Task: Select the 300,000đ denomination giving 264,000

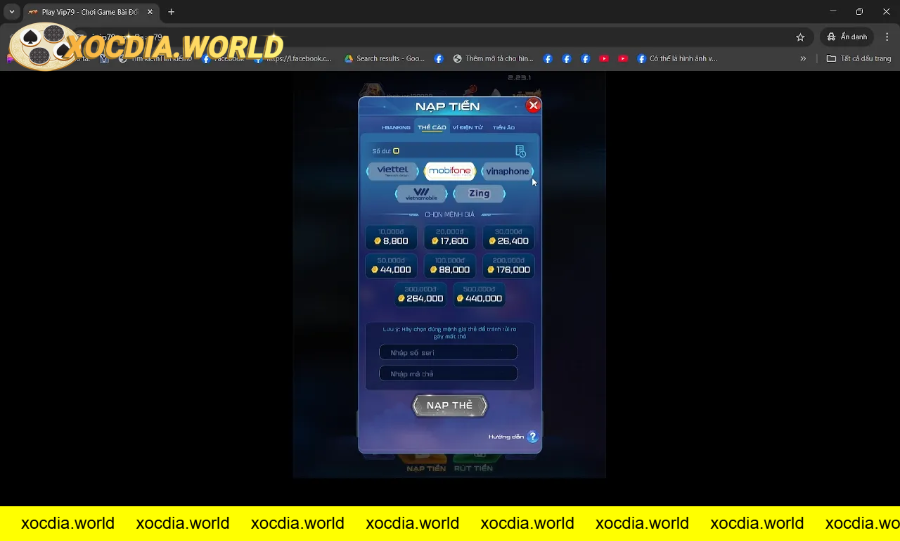Action: coord(421,294)
